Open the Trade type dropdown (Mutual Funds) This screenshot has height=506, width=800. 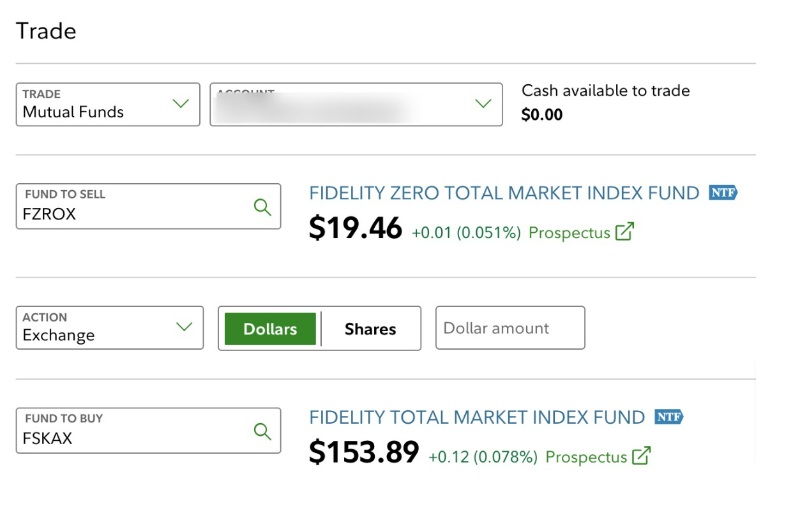[109, 104]
